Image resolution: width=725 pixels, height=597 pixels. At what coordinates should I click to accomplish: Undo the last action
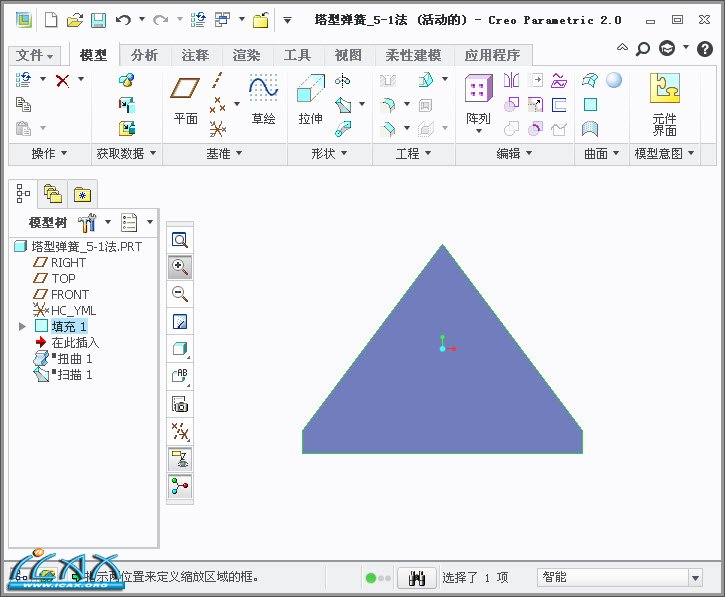123,20
